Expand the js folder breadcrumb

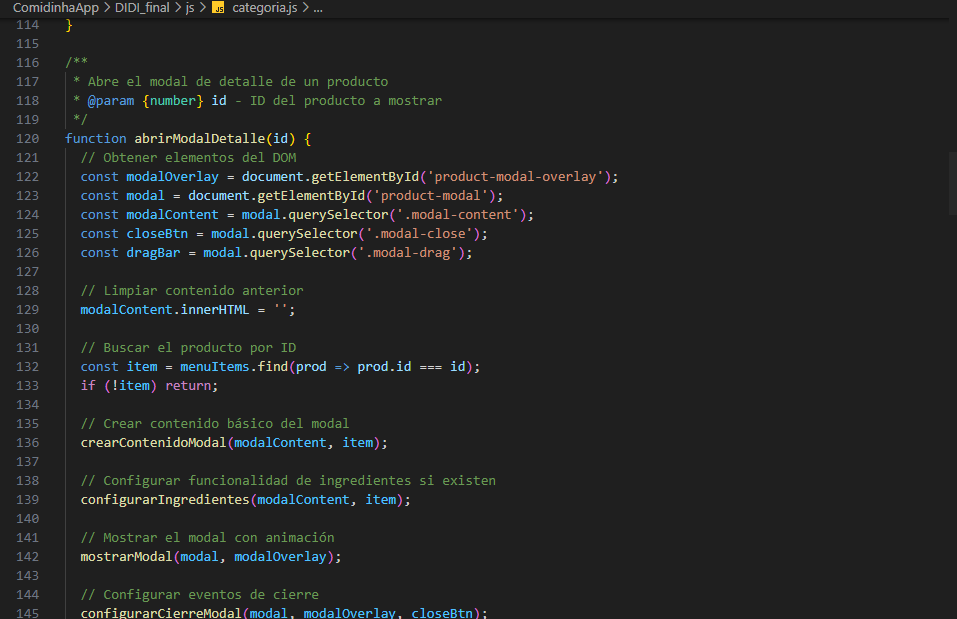189,7
